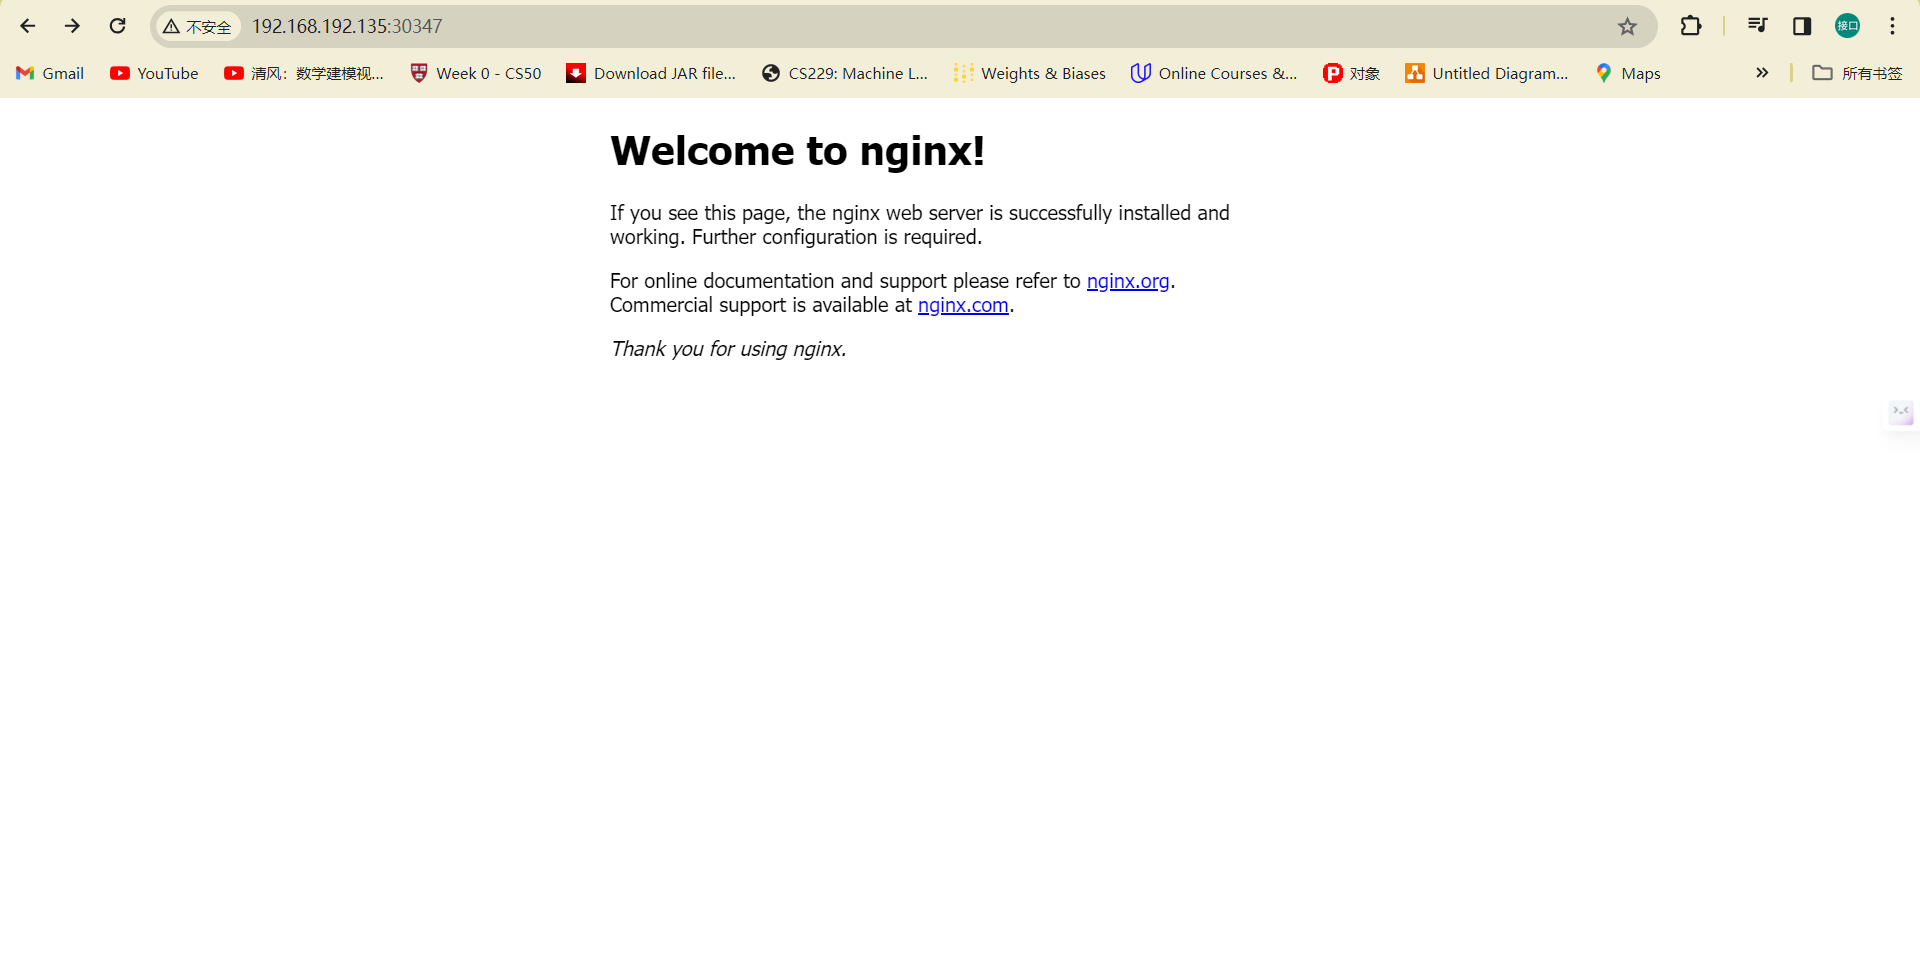1920x977 pixels.
Task: Click the 'Thank you for using nginx.' text
Action: click(728, 349)
